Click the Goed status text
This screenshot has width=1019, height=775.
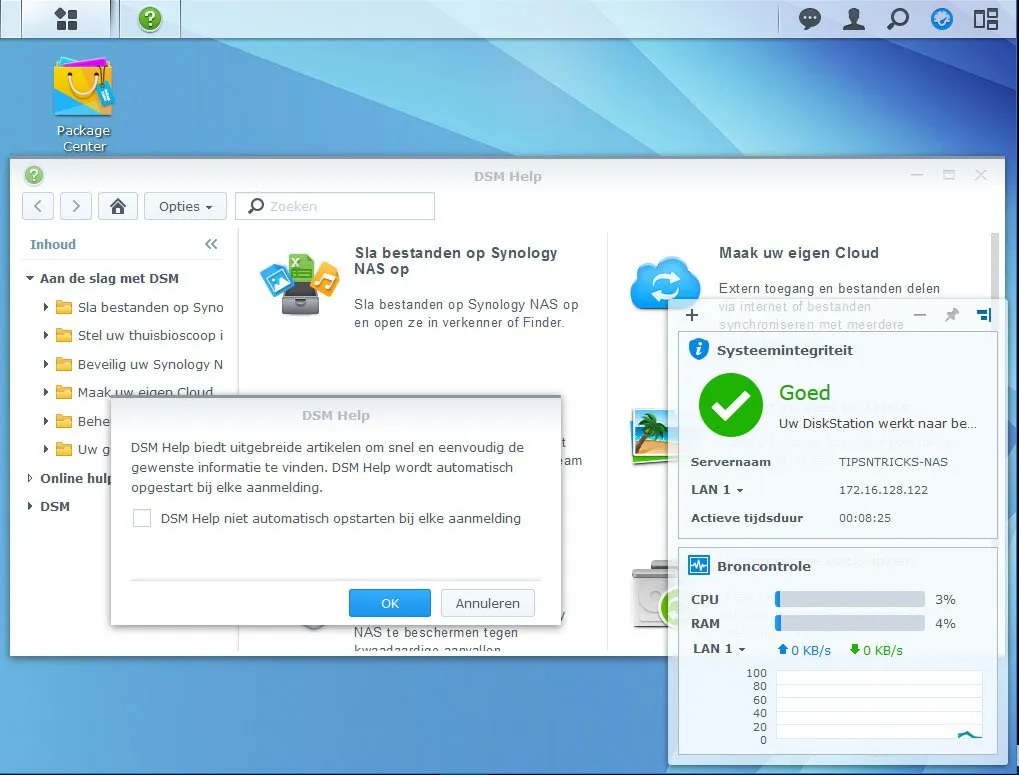[x=805, y=392]
